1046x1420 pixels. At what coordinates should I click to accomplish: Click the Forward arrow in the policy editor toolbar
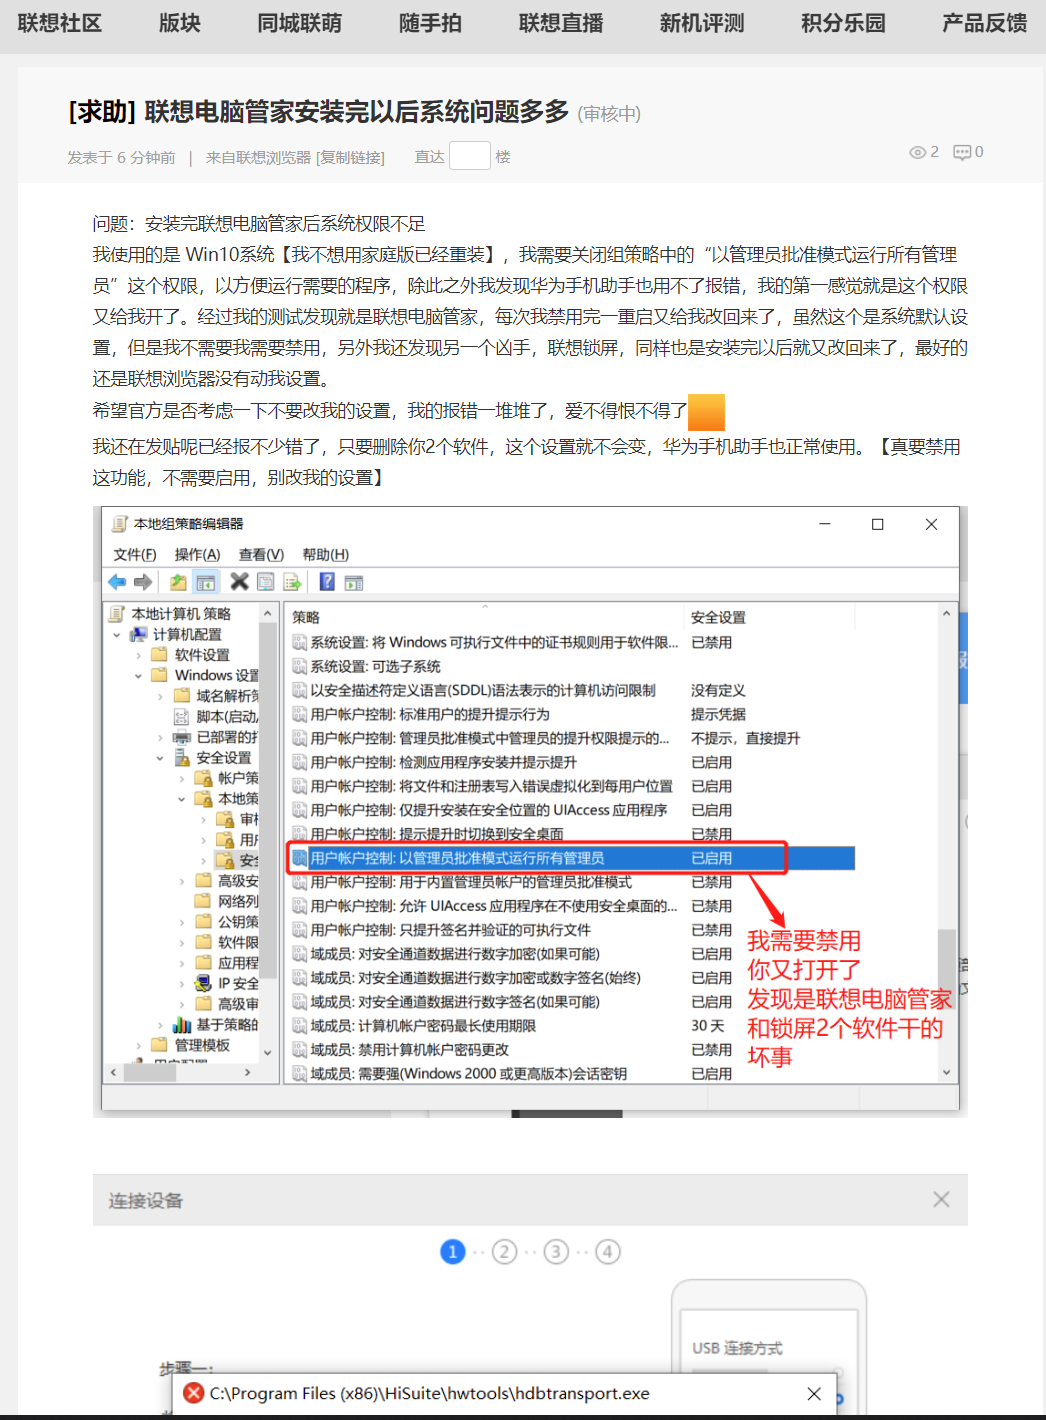tap(143, 582)
